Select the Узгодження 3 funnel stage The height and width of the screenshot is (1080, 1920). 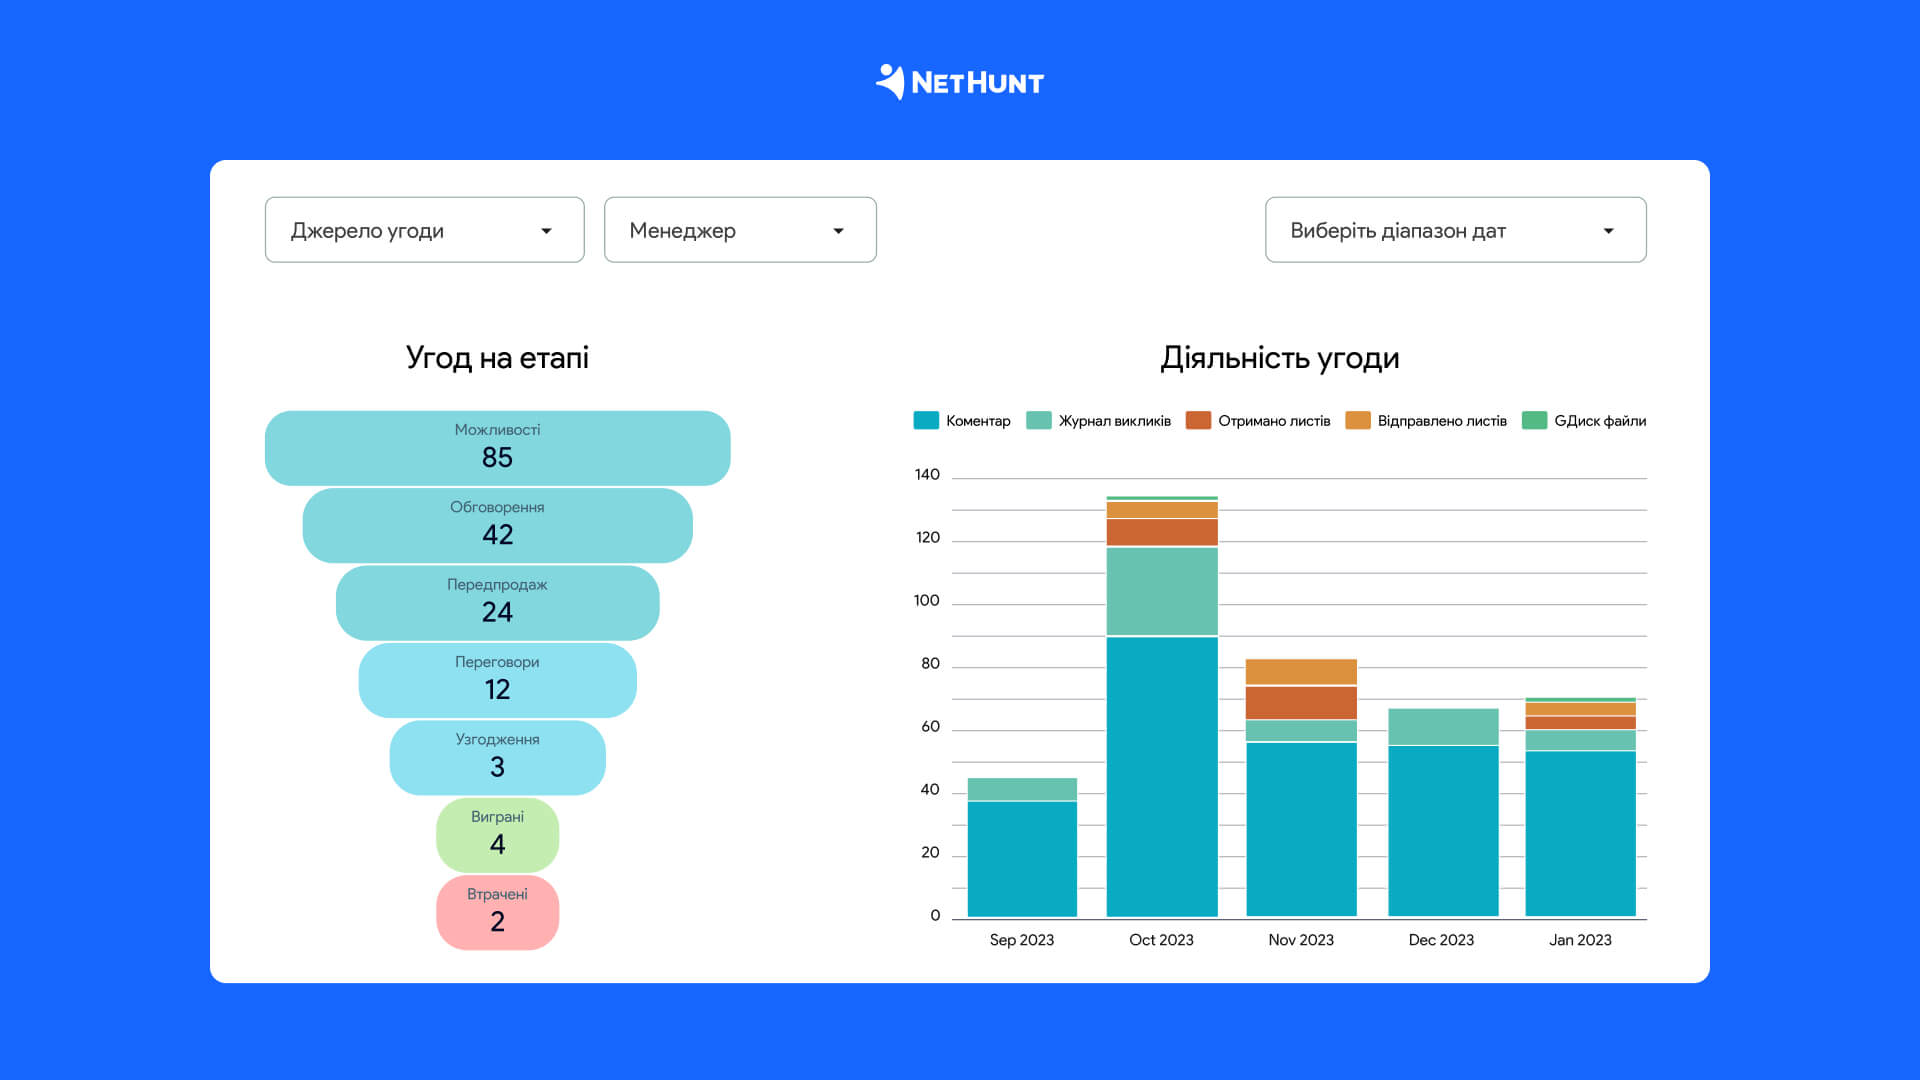pos(497,757)
